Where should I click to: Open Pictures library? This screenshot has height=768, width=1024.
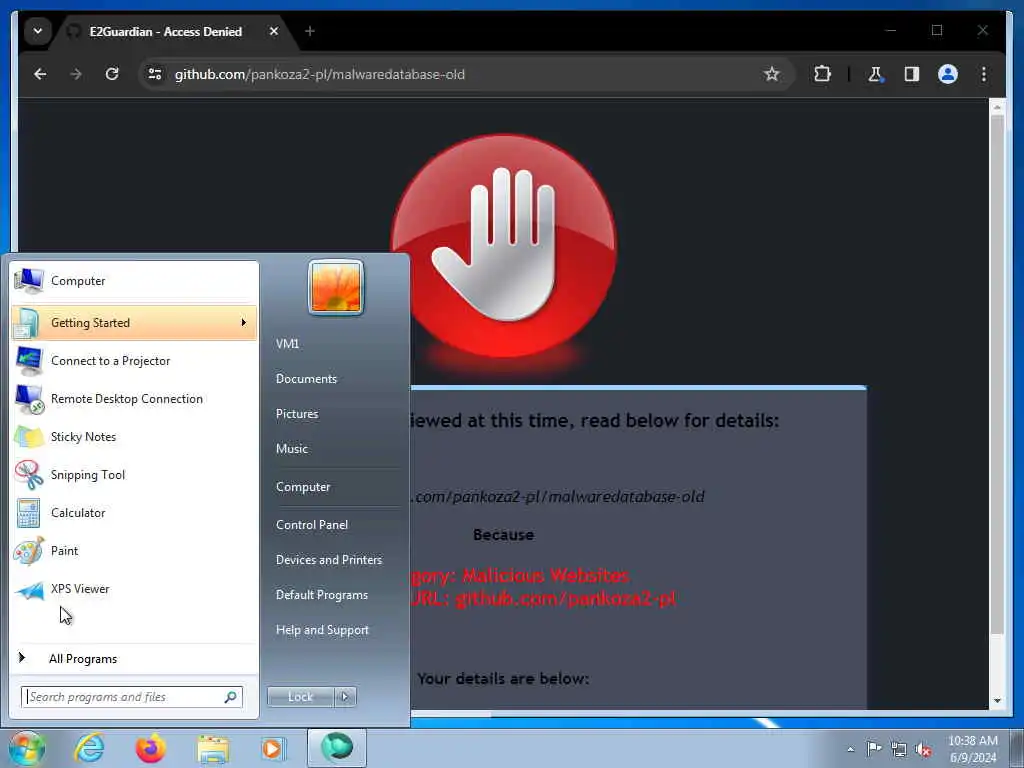pos(297,414)
